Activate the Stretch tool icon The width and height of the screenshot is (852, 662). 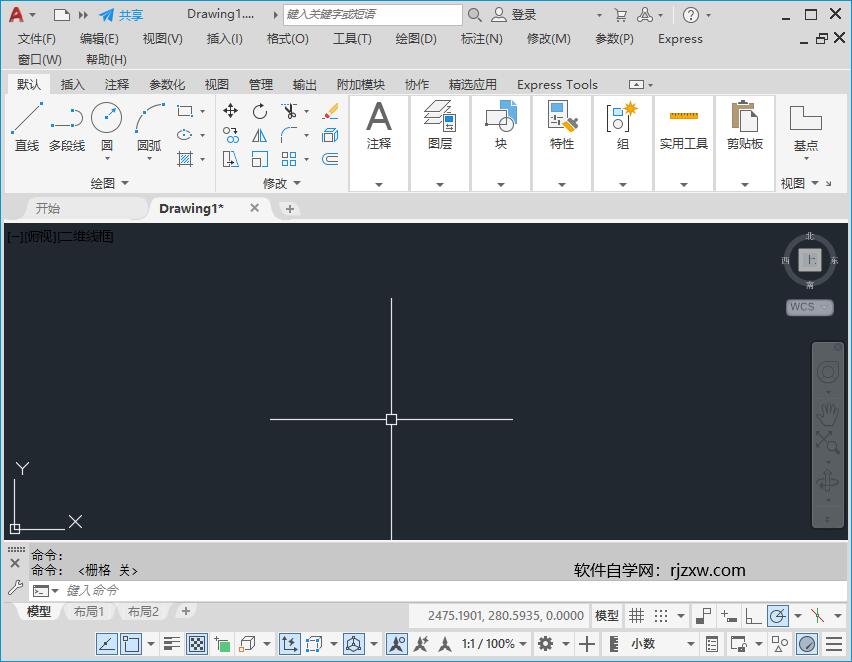[230, 159]
